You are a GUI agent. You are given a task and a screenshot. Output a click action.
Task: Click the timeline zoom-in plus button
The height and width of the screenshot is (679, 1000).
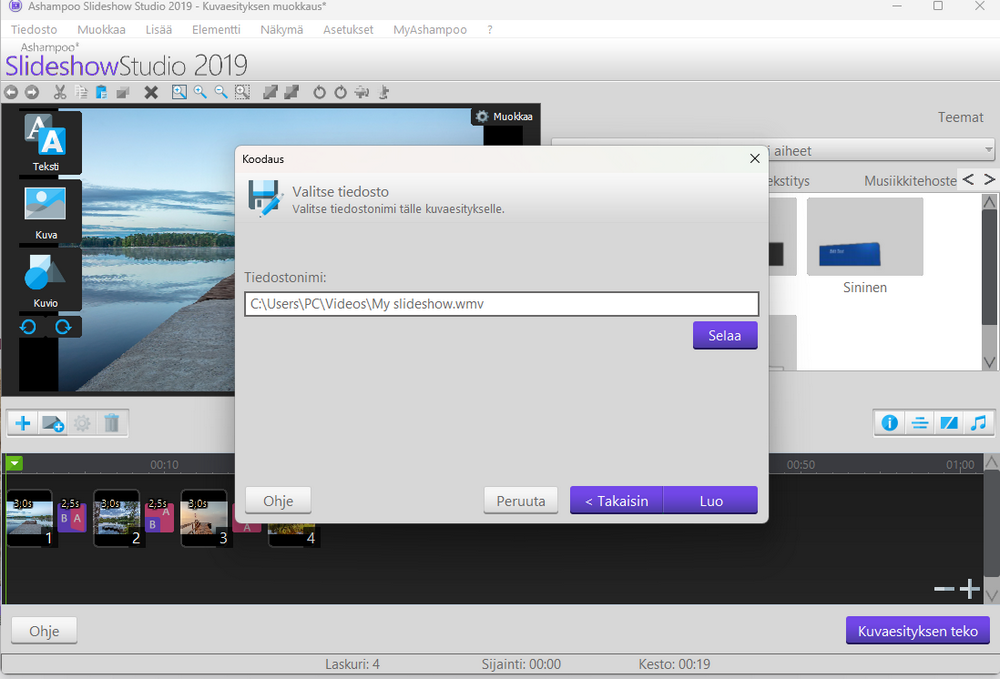pyautogui.click(x=969, y=589)
